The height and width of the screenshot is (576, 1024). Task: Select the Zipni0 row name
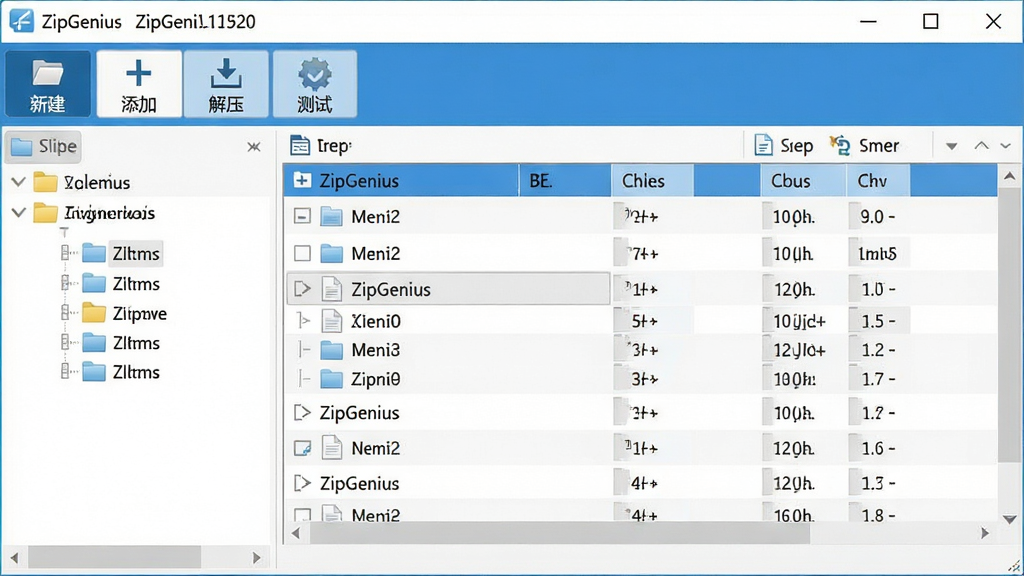(376, 379)
